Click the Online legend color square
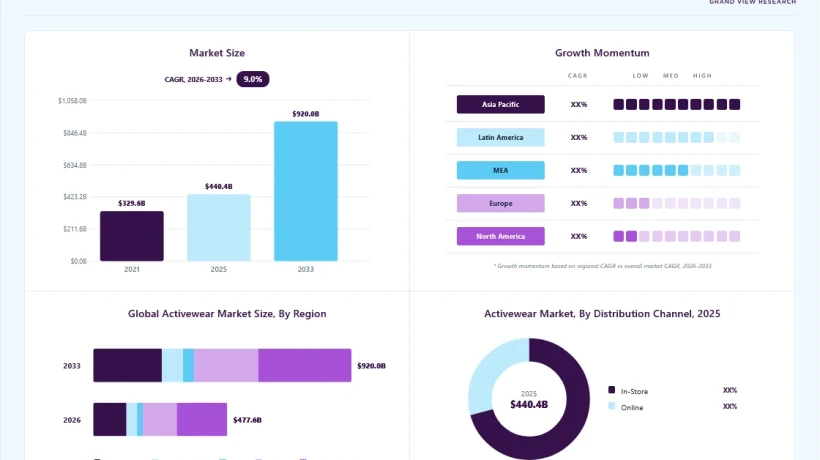The width and height of the screenshot is (820, 460). (x=611, y=406)
